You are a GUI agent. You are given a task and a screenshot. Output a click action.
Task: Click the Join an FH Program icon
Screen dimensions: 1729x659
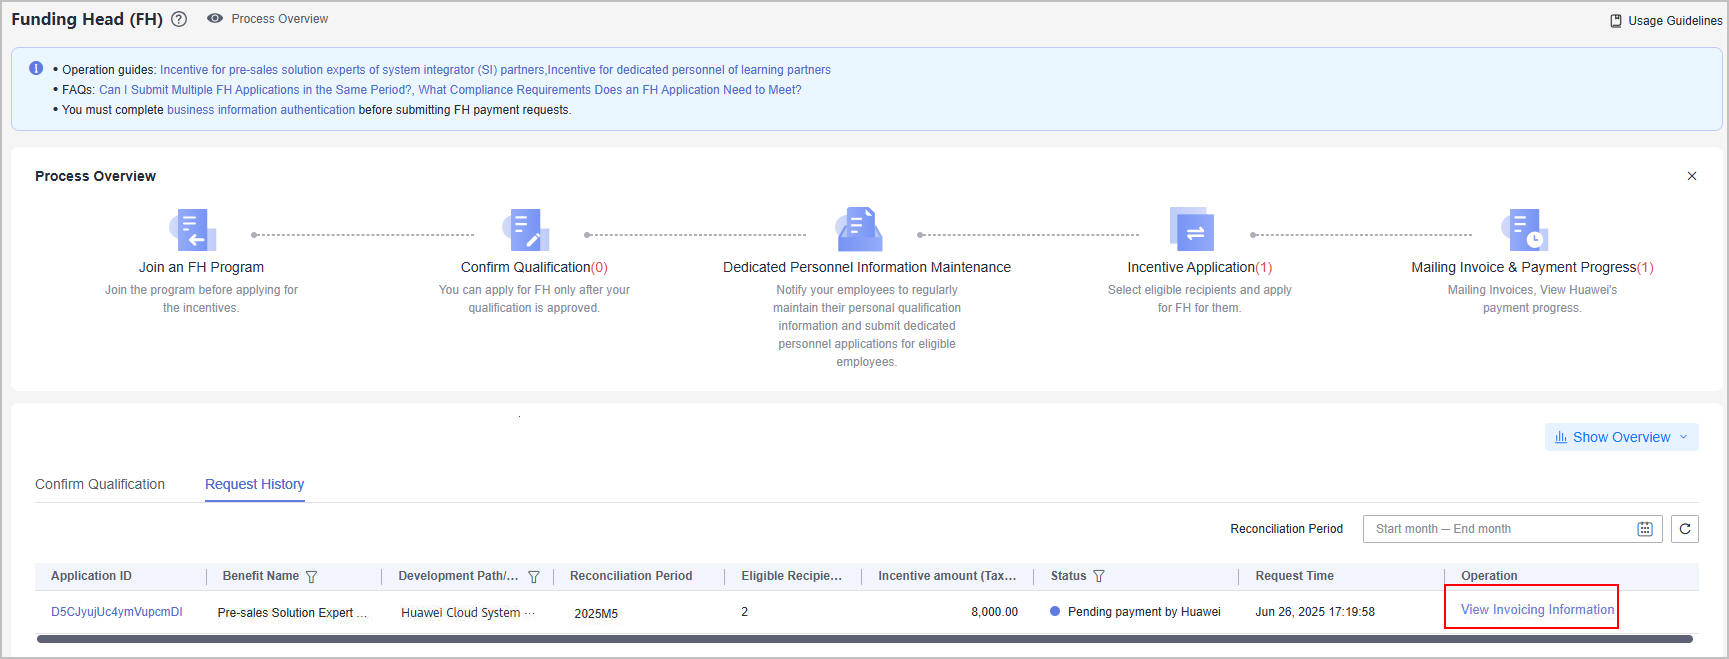(193, 230)
